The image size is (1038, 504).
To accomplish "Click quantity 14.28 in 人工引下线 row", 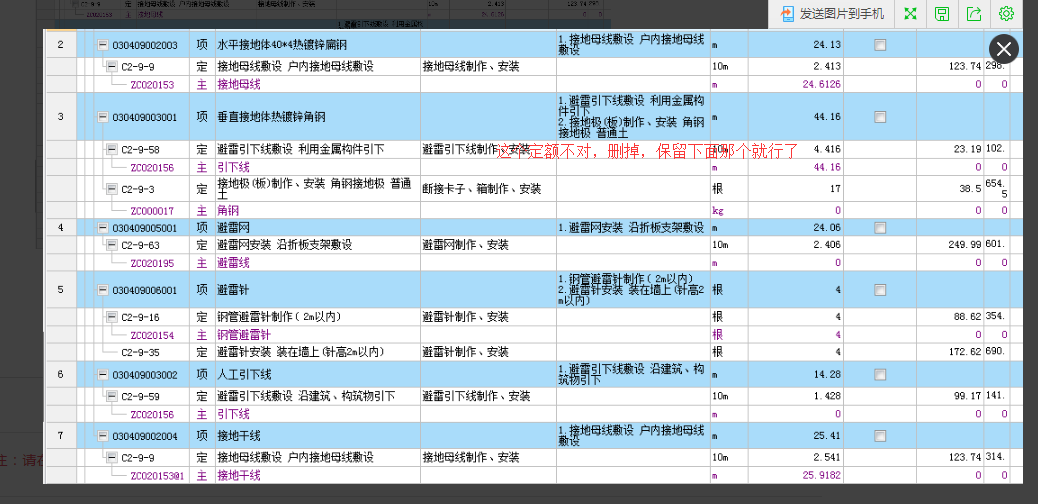I will 827,376.
